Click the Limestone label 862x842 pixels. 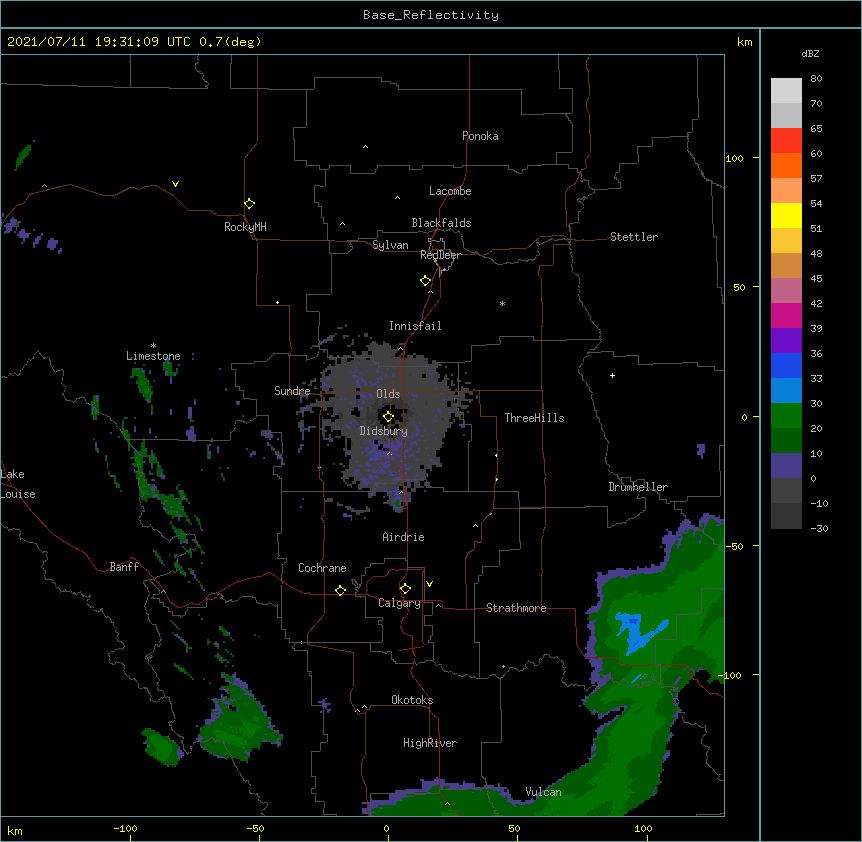[153, 356]
